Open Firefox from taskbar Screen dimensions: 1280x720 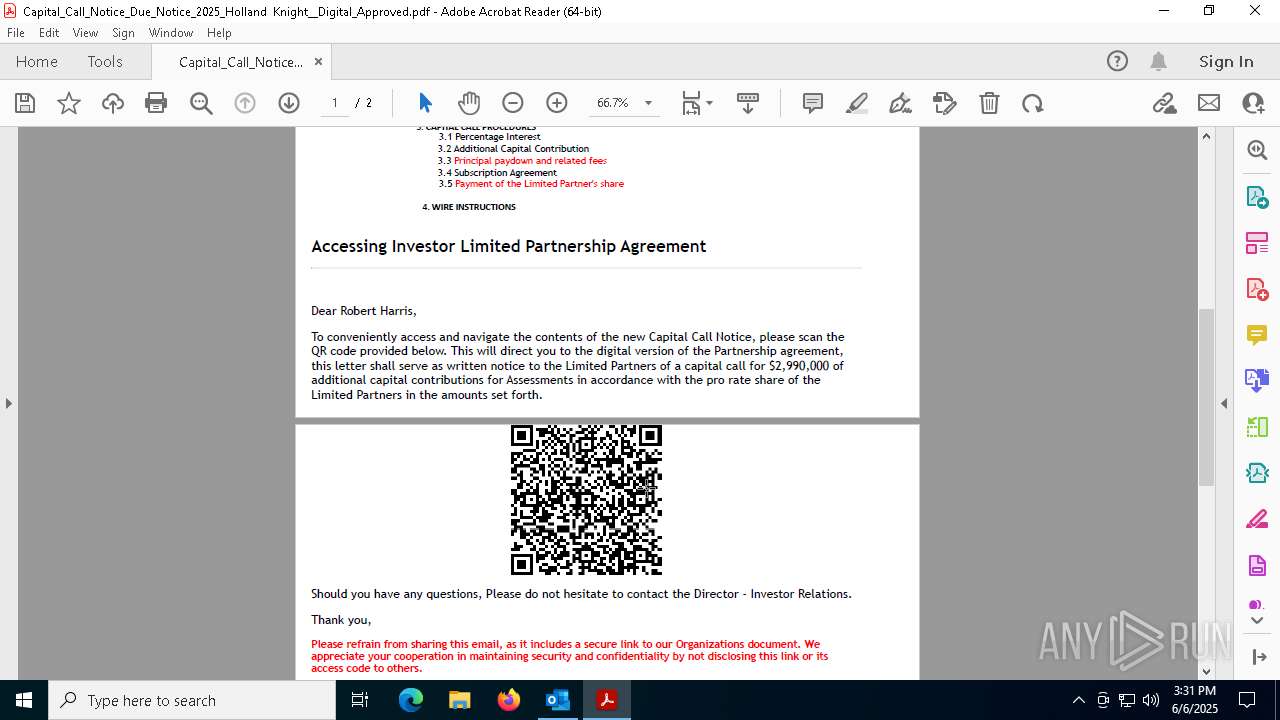pos(509,700)
